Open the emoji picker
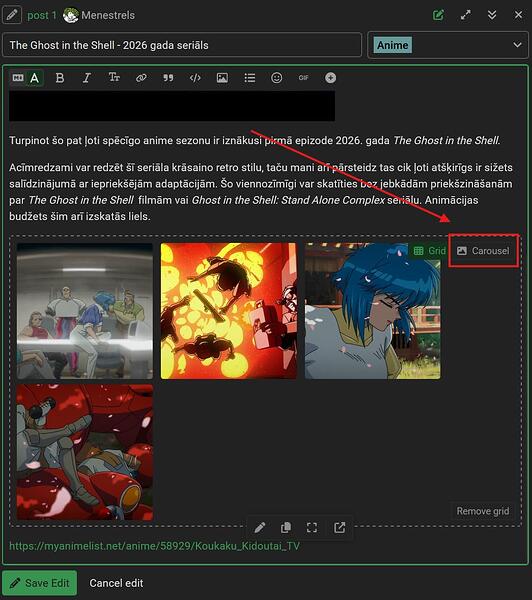The height and width of the screenshot is (600, 532). point(277,78)
